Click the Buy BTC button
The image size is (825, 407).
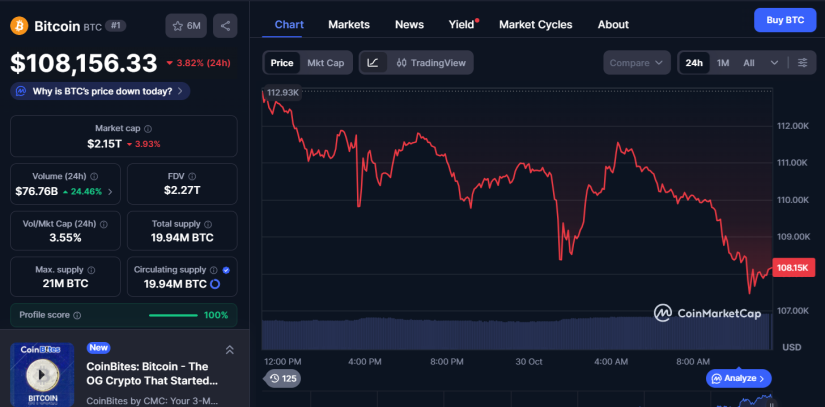tap(785, 21)
